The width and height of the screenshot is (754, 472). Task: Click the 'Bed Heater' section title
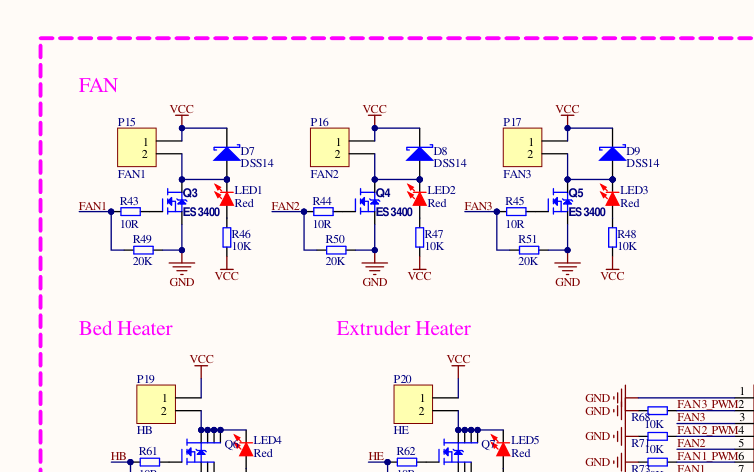(x=126, y=329)
